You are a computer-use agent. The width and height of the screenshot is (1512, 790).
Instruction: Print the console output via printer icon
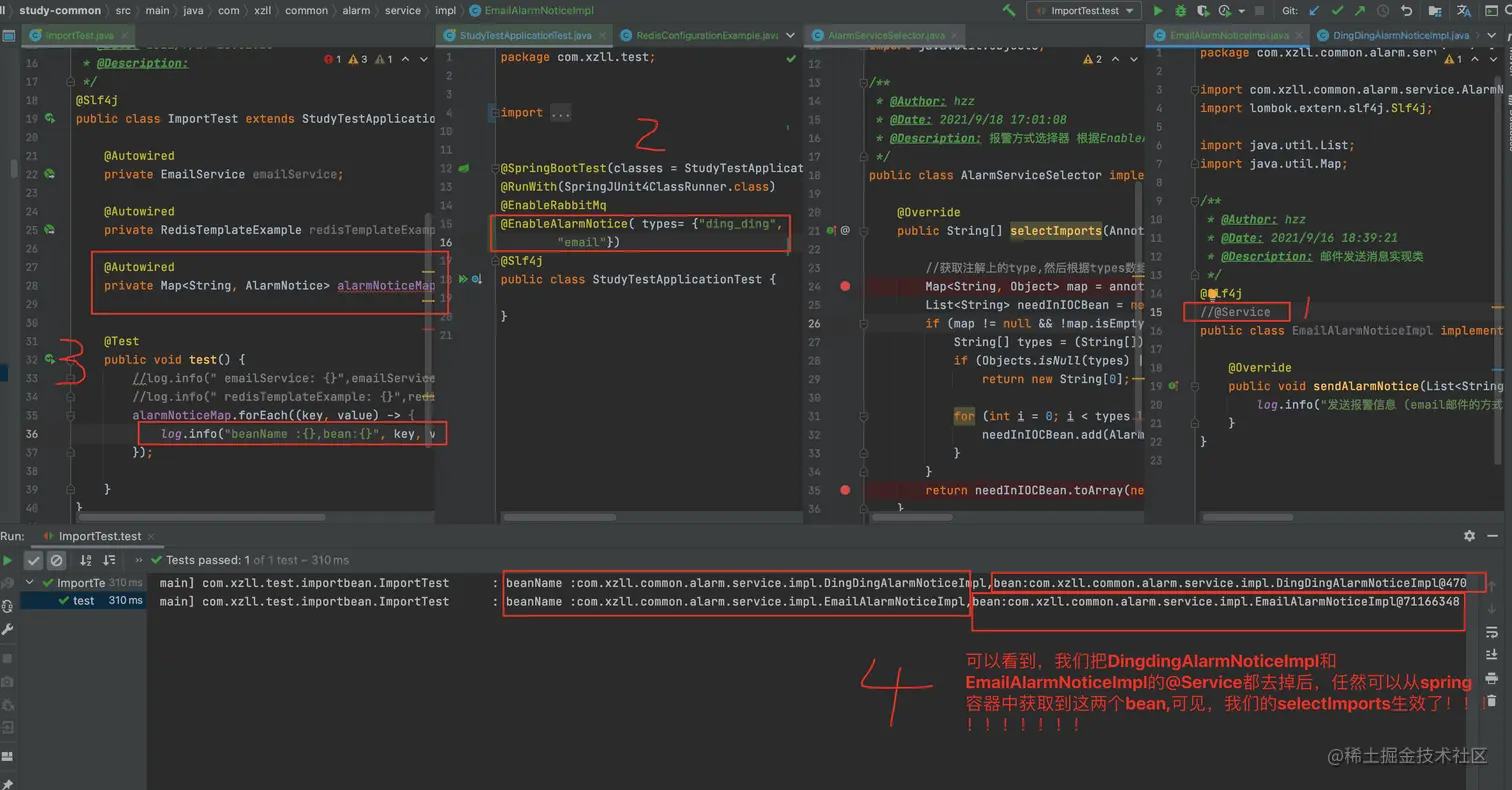(1492, 678)
